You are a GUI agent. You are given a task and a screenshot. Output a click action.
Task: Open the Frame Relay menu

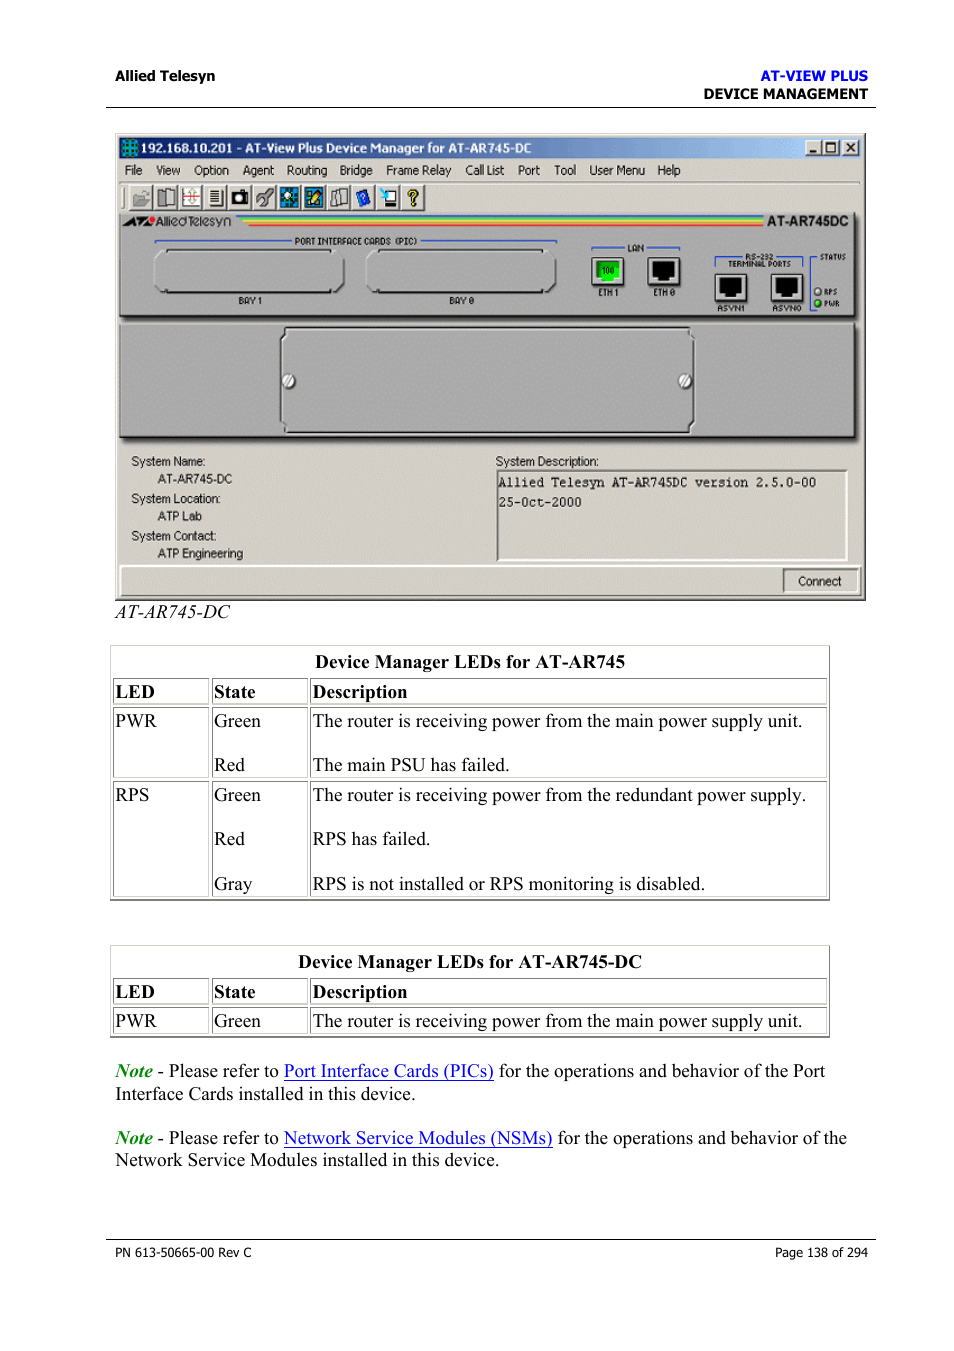[x=419, y=171]
